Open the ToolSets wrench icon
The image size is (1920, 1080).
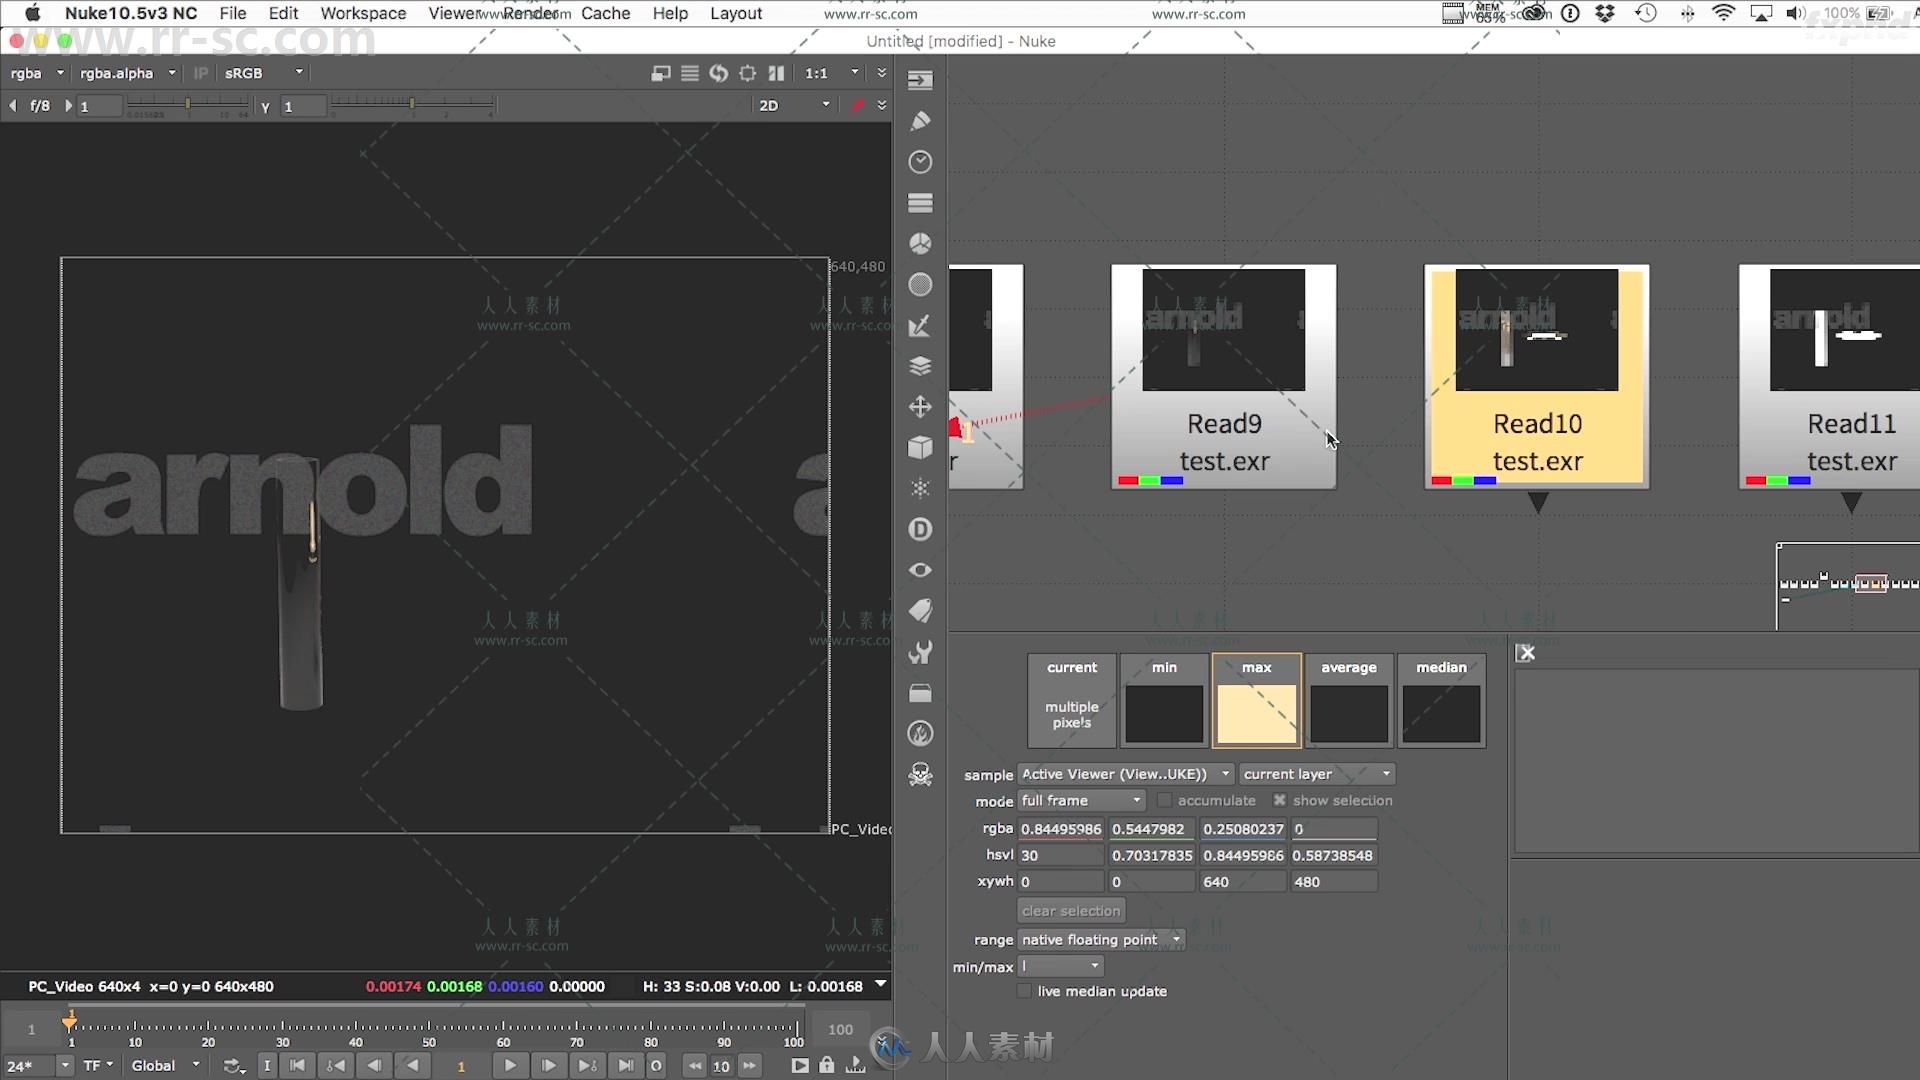tap(920, 652)
